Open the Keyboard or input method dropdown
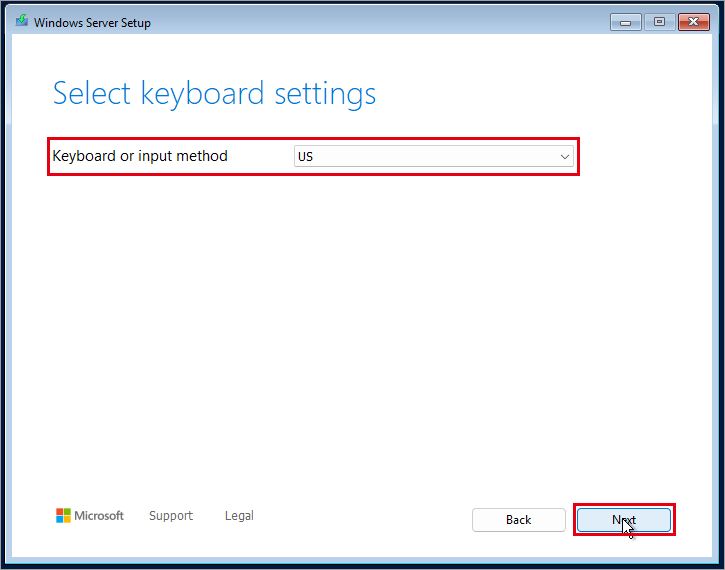The width and height of the screenshot is (725, 570). (434, 156)
